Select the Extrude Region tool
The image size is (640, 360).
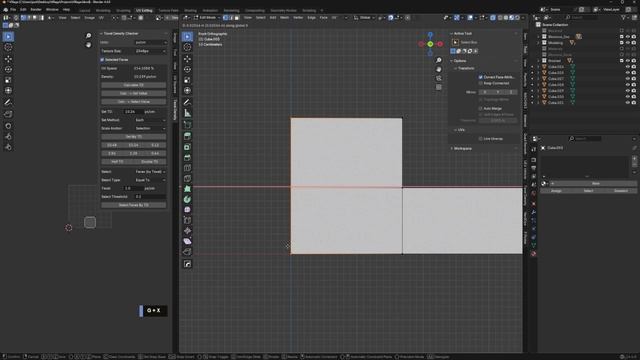click(x=187, y=136)
